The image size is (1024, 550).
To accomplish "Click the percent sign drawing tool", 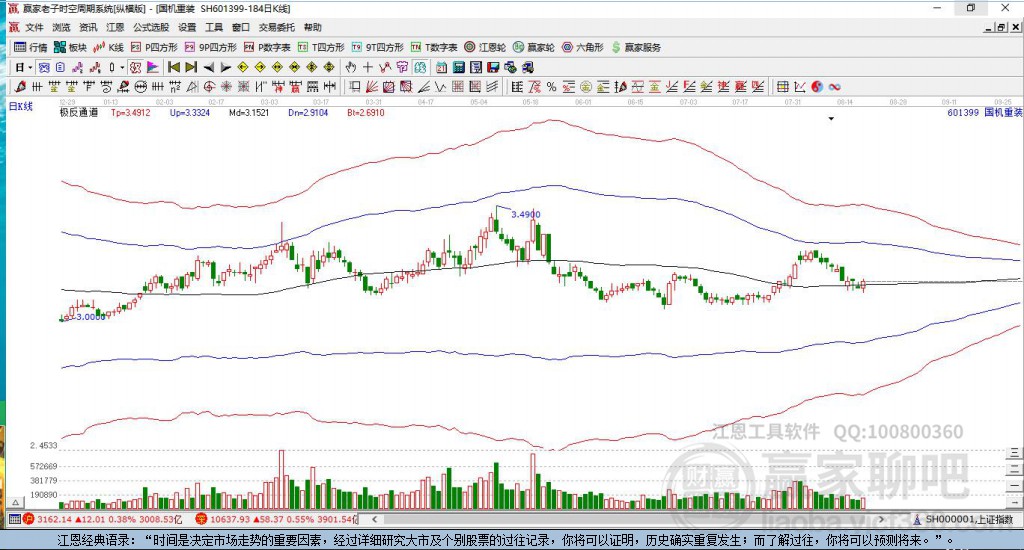I will pos(551,86).
